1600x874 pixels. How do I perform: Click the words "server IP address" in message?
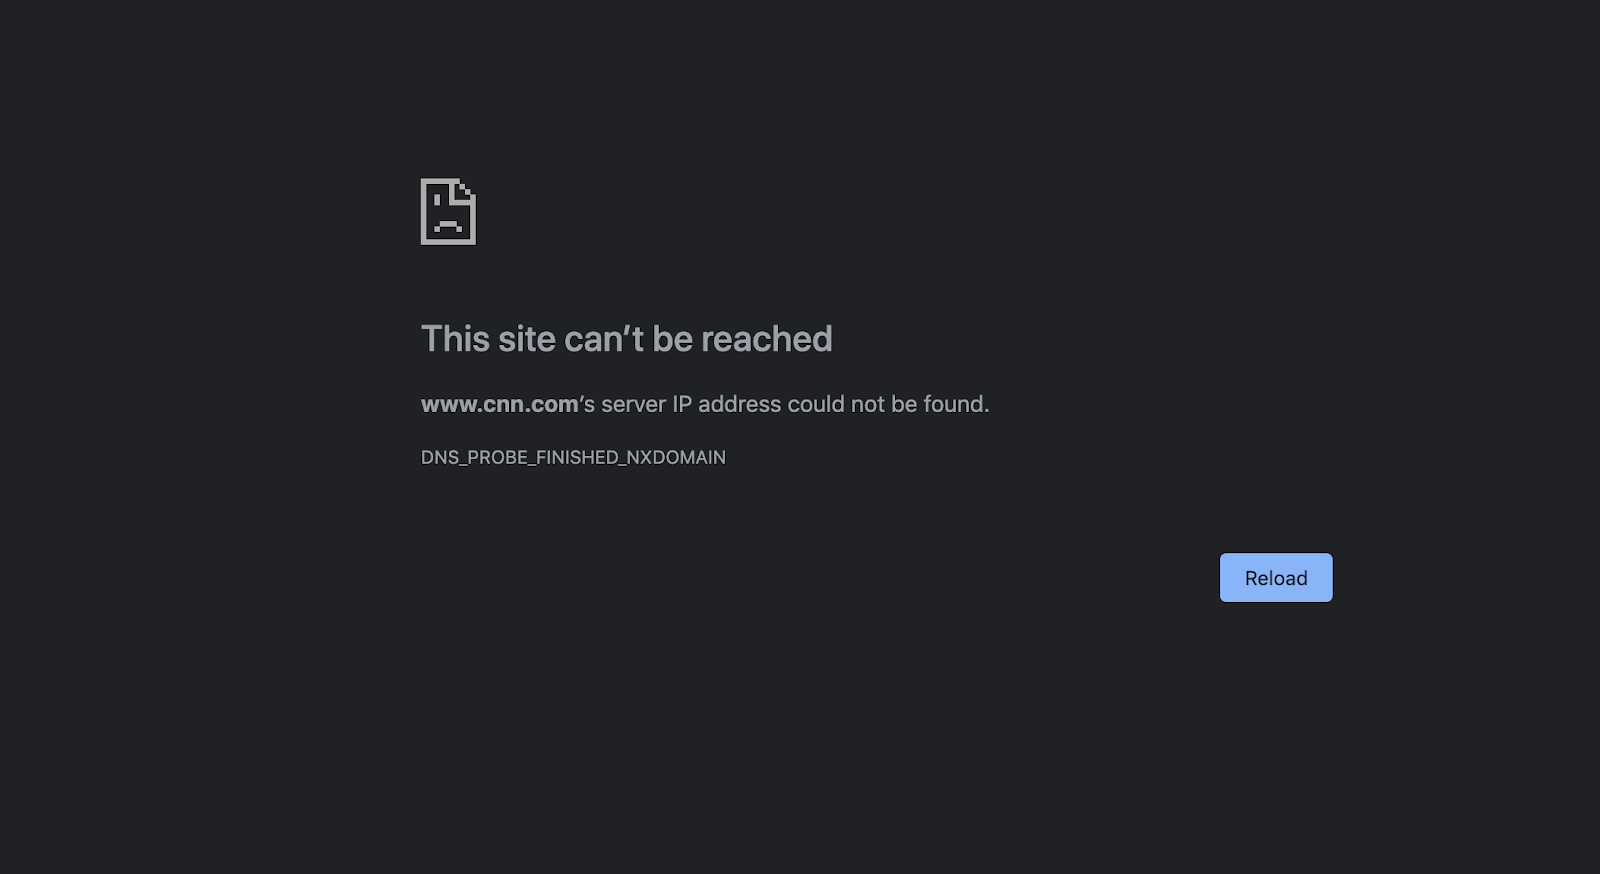coord(691,404)
